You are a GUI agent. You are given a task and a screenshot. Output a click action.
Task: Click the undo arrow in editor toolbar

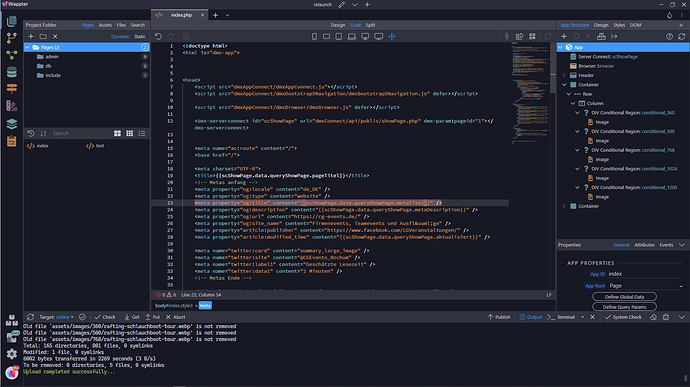tap(158, 37)
